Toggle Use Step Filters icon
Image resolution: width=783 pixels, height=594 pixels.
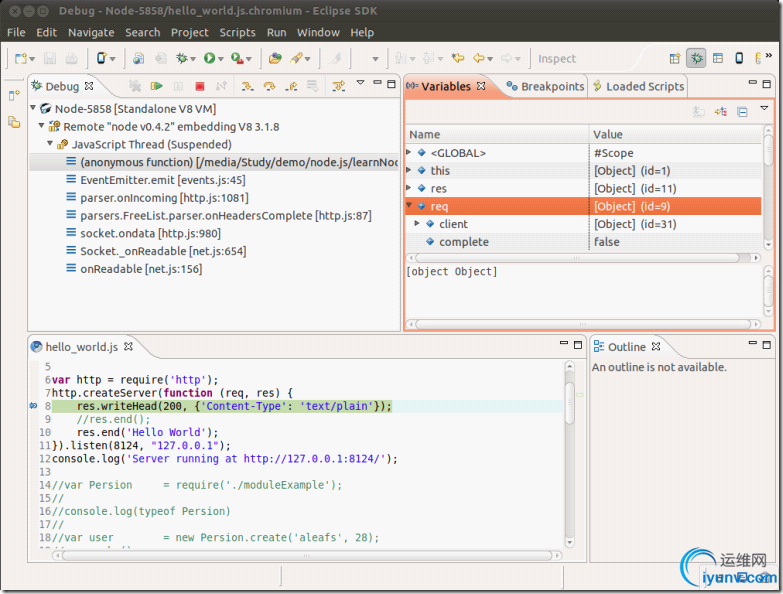(339, 86)
